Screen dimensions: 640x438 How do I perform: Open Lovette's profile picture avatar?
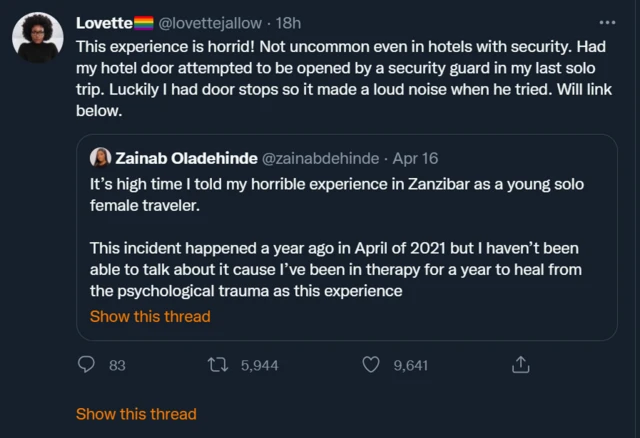tap(38, 40)
